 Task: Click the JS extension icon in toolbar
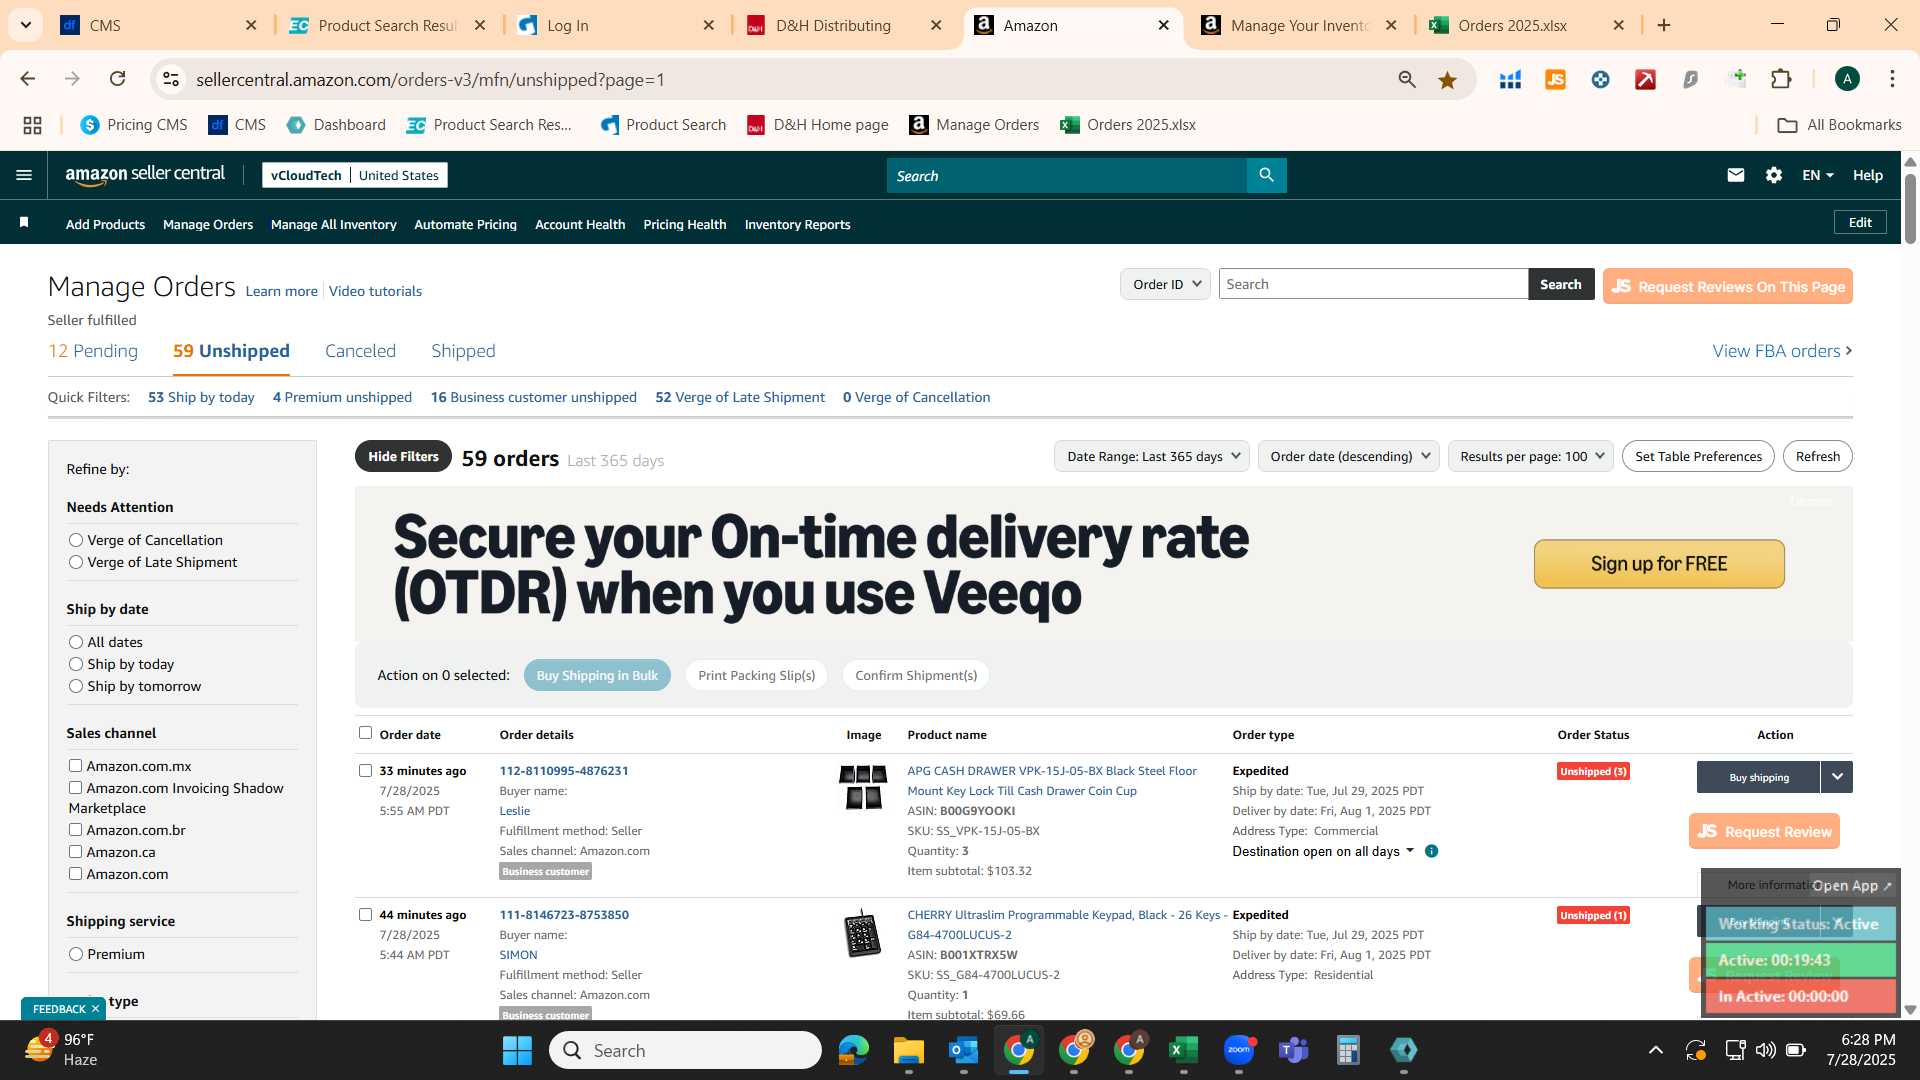click(x=1555, y=80)
